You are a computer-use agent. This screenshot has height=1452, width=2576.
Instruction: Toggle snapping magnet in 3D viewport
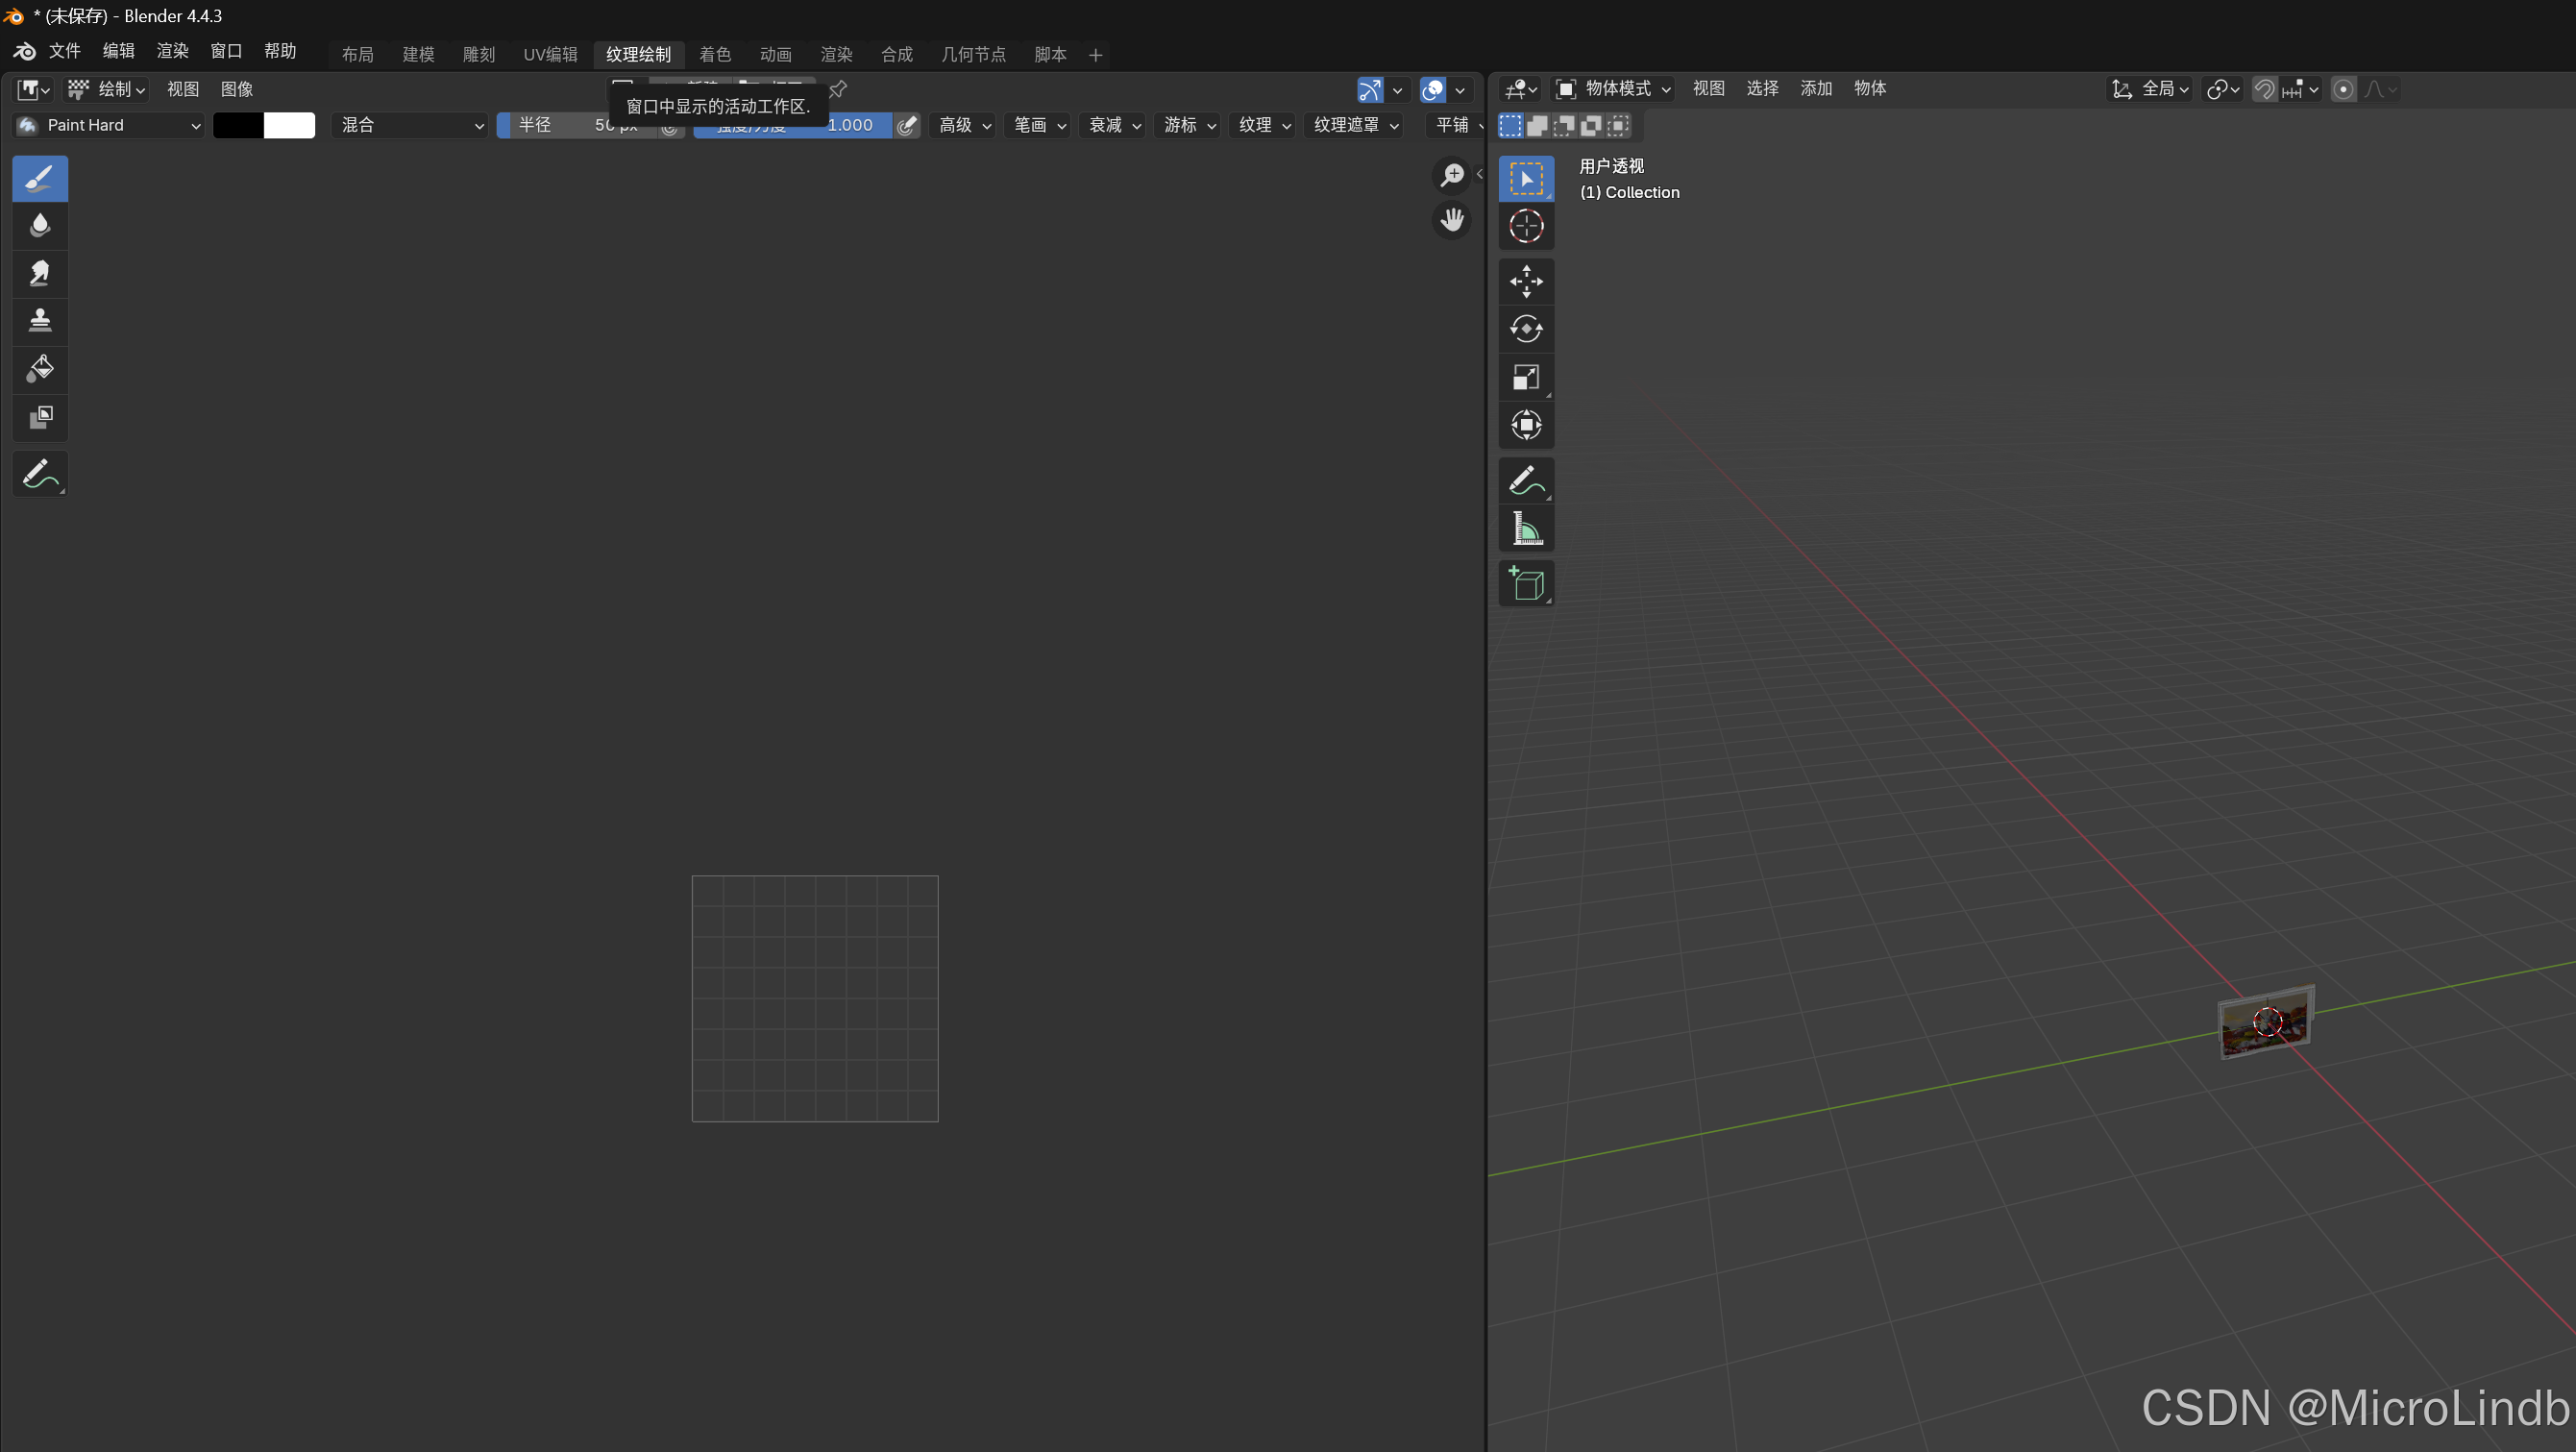pyautogui.click(x=2264, y=89)
